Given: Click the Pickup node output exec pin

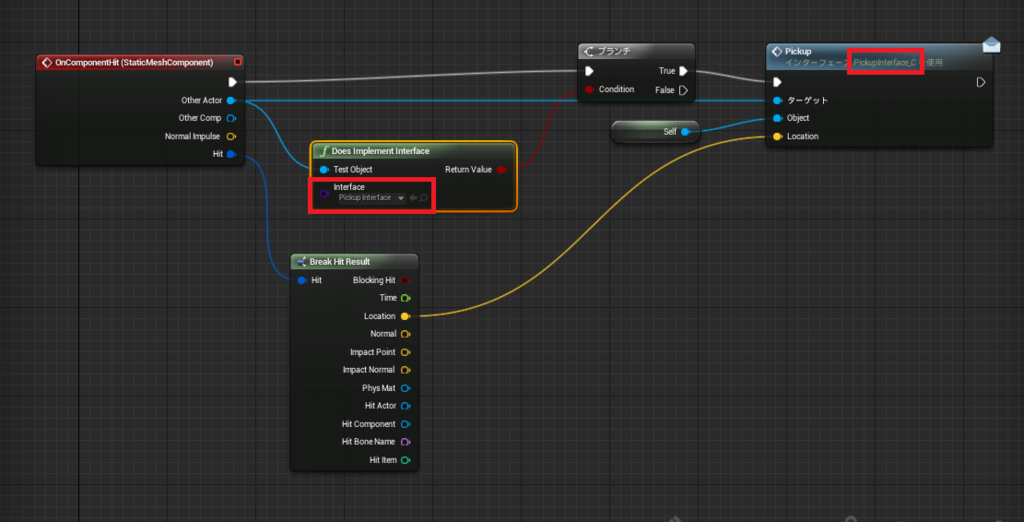Looking at the screenshot, I should pyautogui.click(x=980, y=82).
